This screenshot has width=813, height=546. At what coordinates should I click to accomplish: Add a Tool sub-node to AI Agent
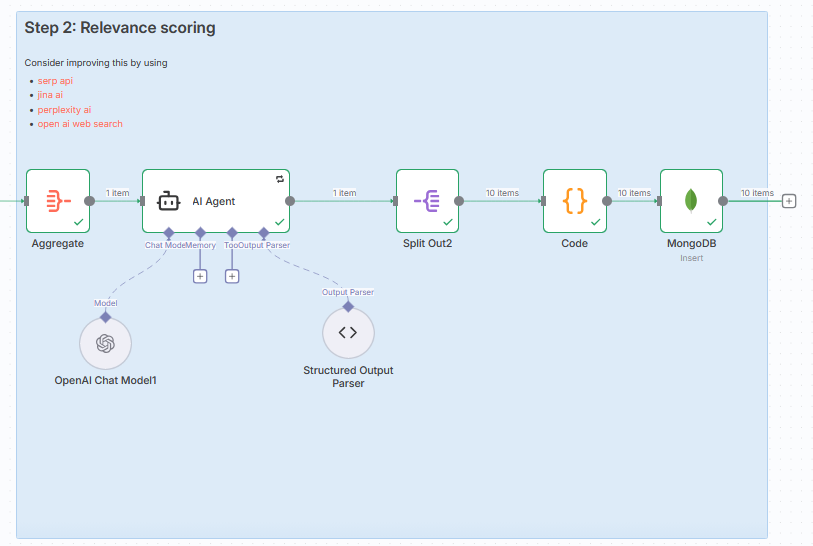(x=232, y=276)
